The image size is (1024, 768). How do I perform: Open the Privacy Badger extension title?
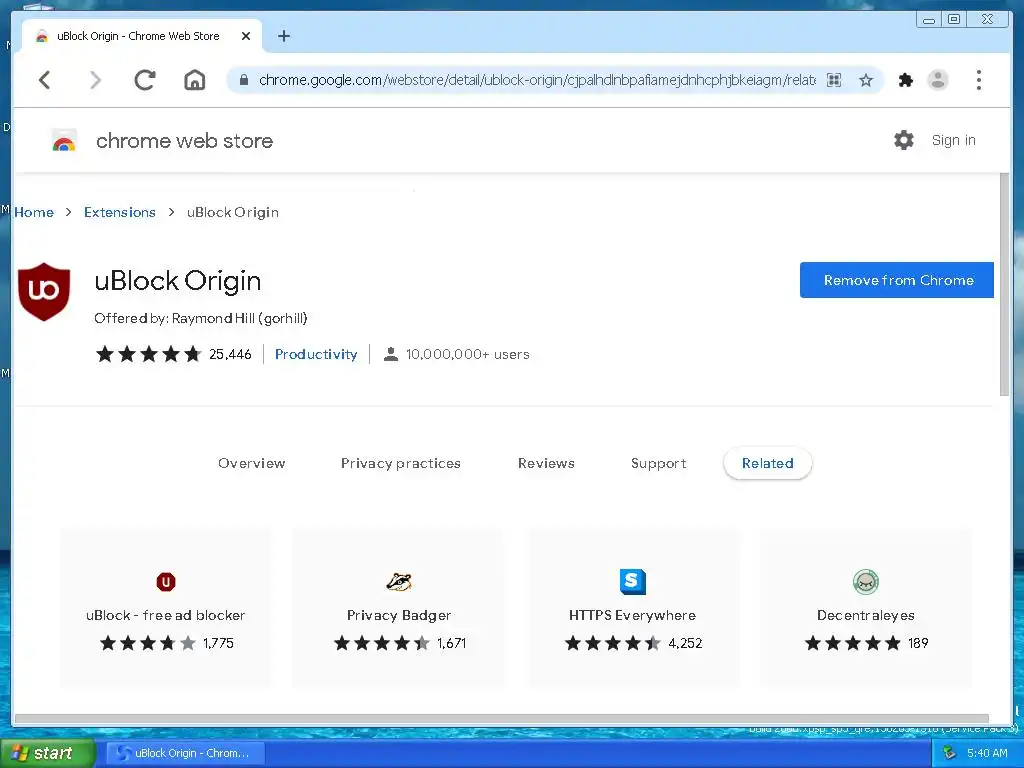point(398,615)
